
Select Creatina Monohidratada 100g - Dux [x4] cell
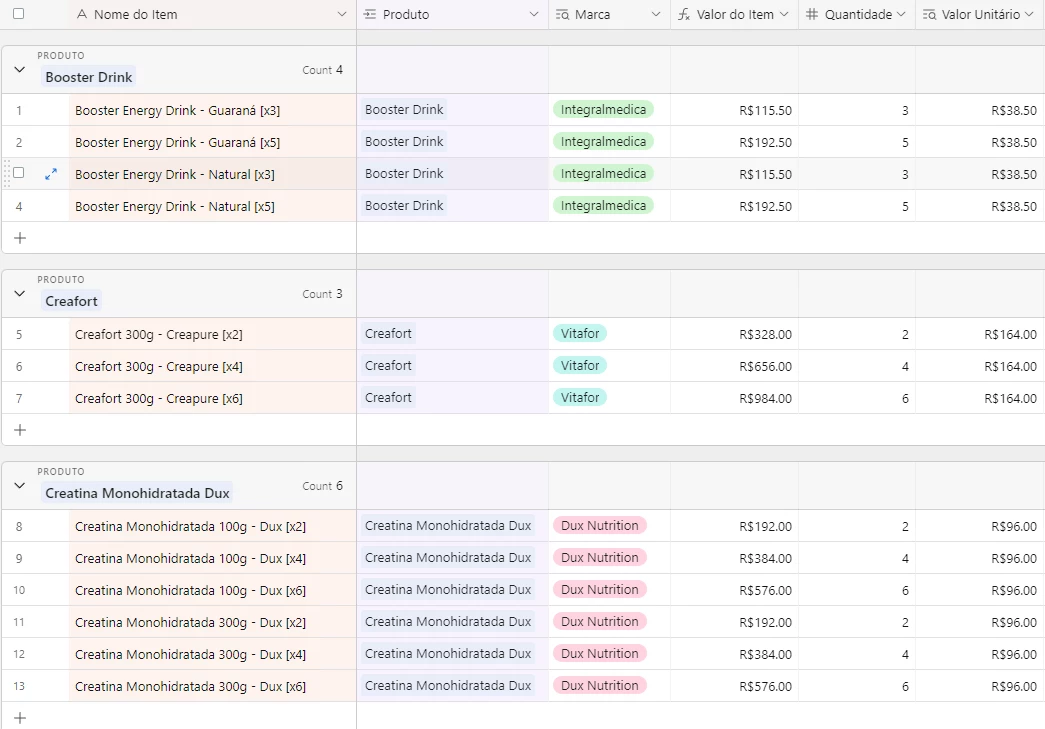(x=213, y=558)
